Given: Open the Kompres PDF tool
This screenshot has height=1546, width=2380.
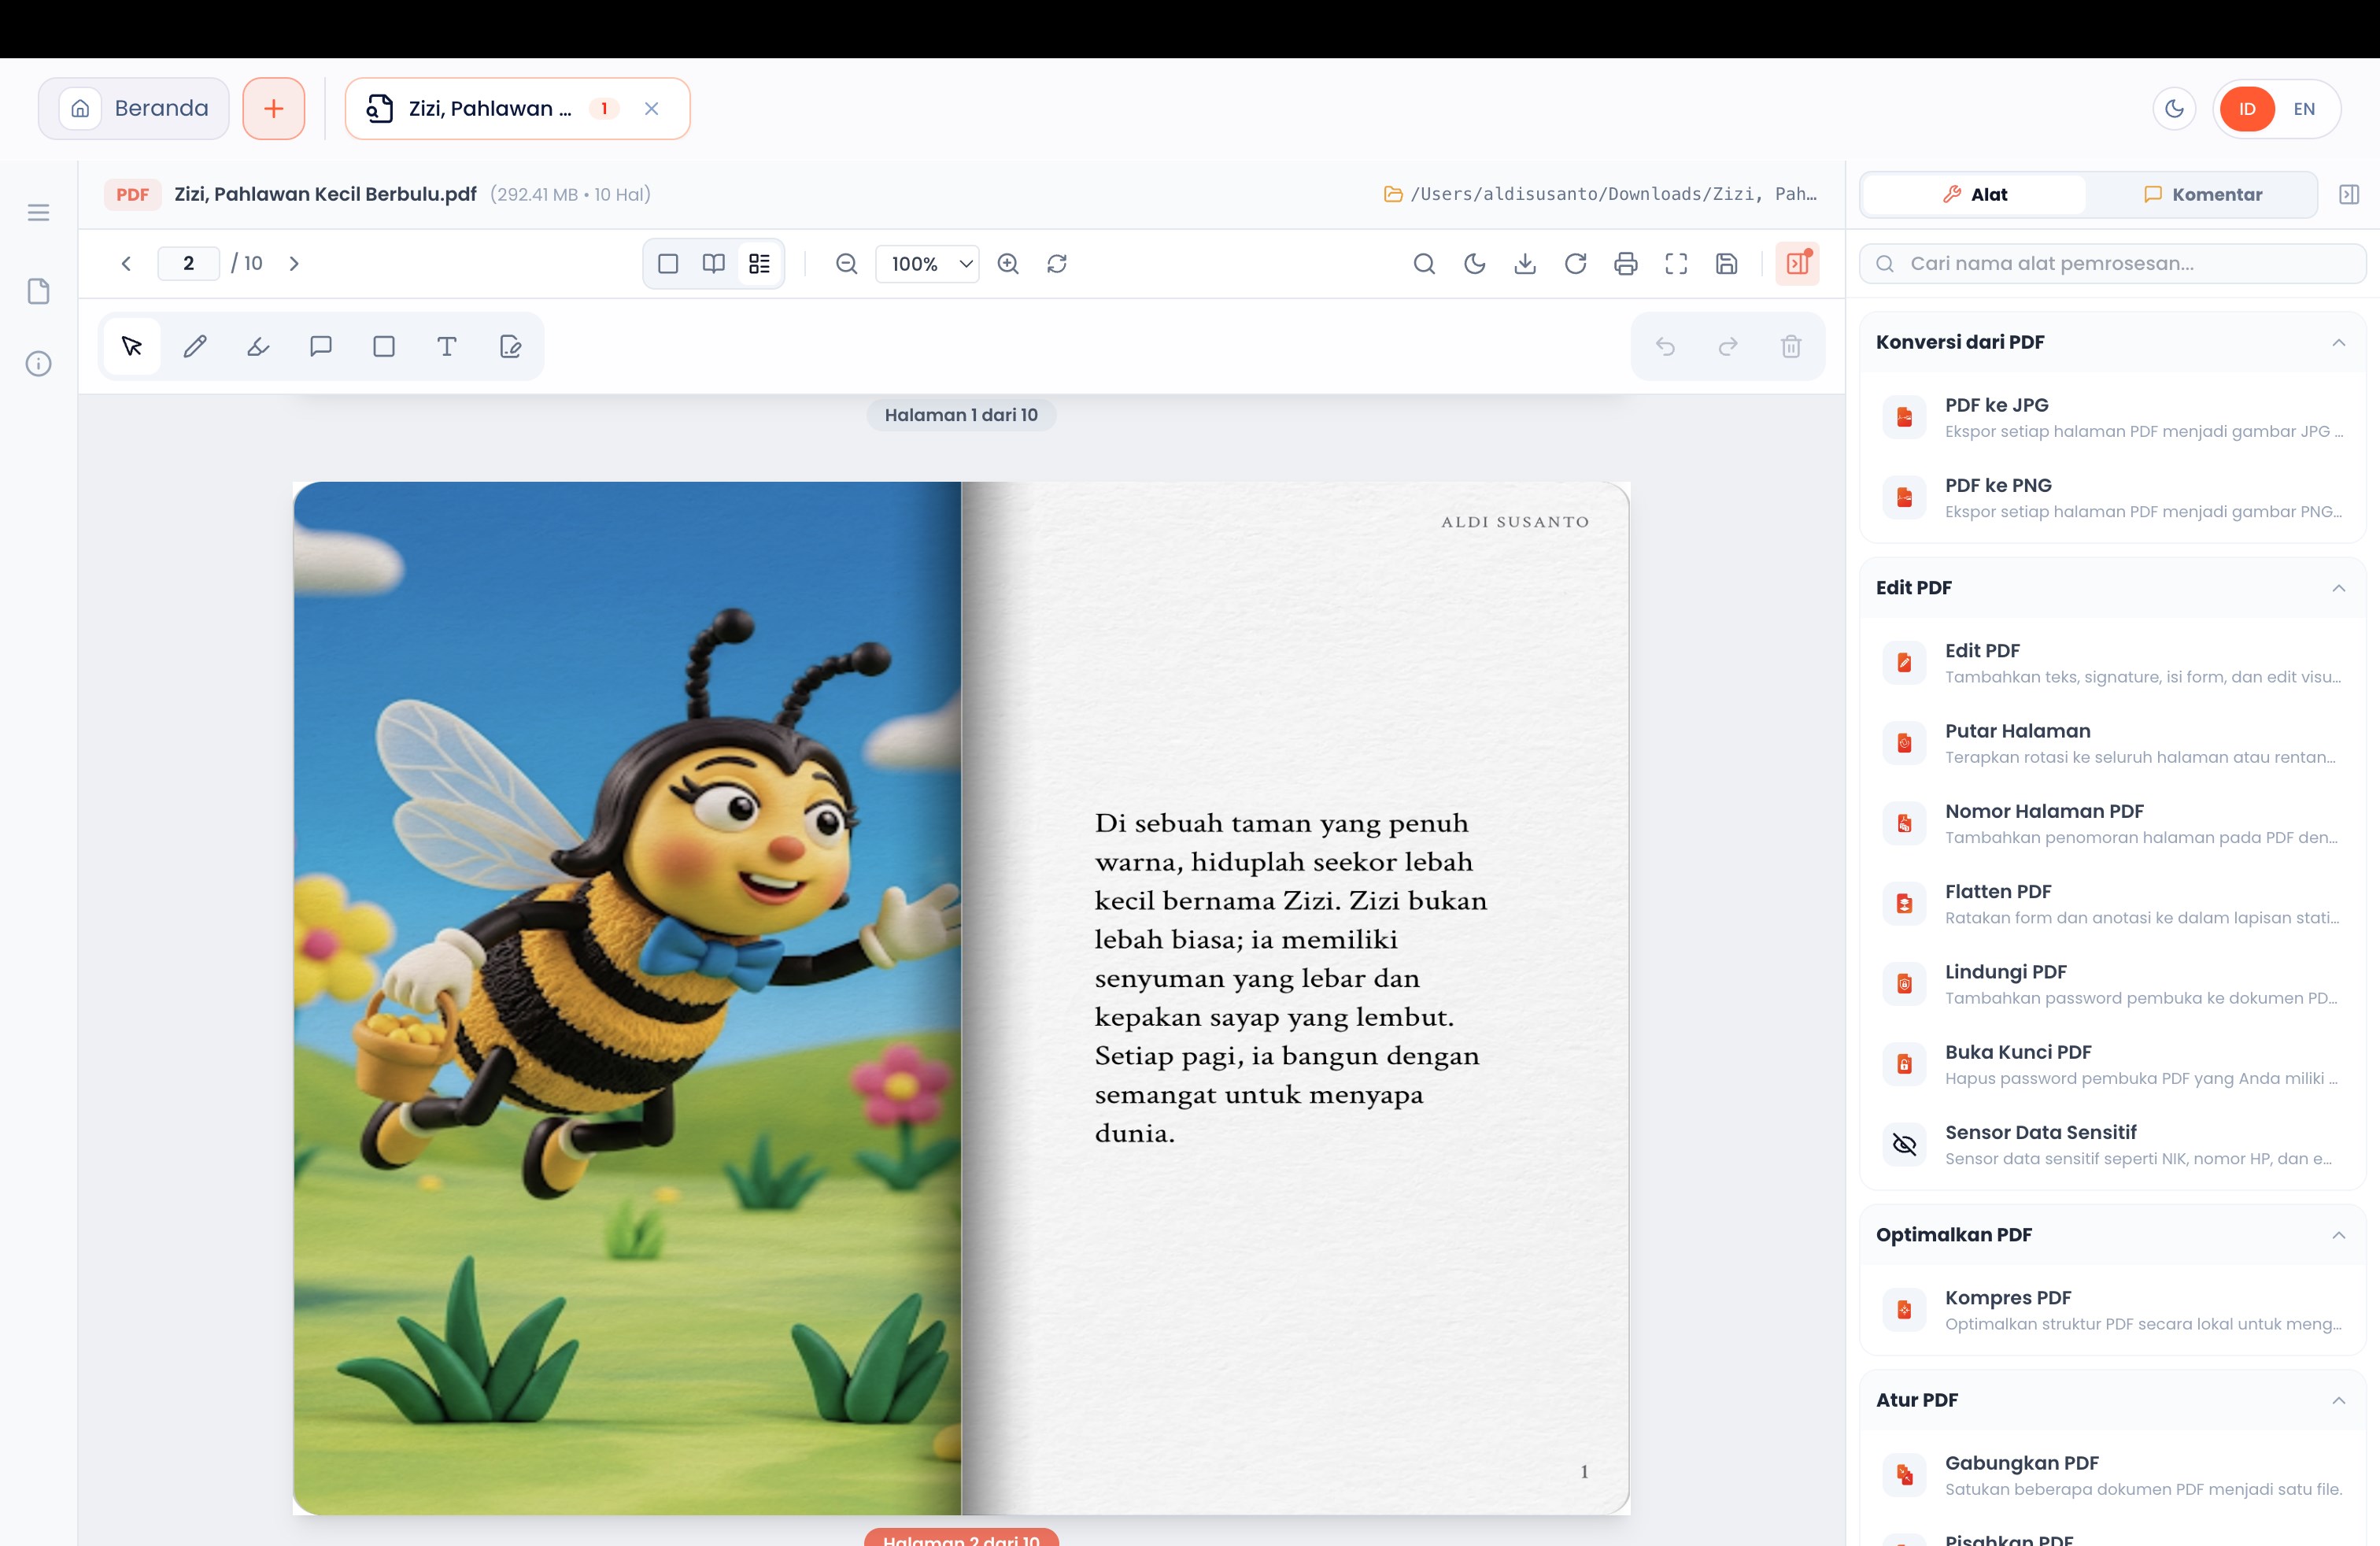Looking at the screenshot, I should (2112, 1309).
